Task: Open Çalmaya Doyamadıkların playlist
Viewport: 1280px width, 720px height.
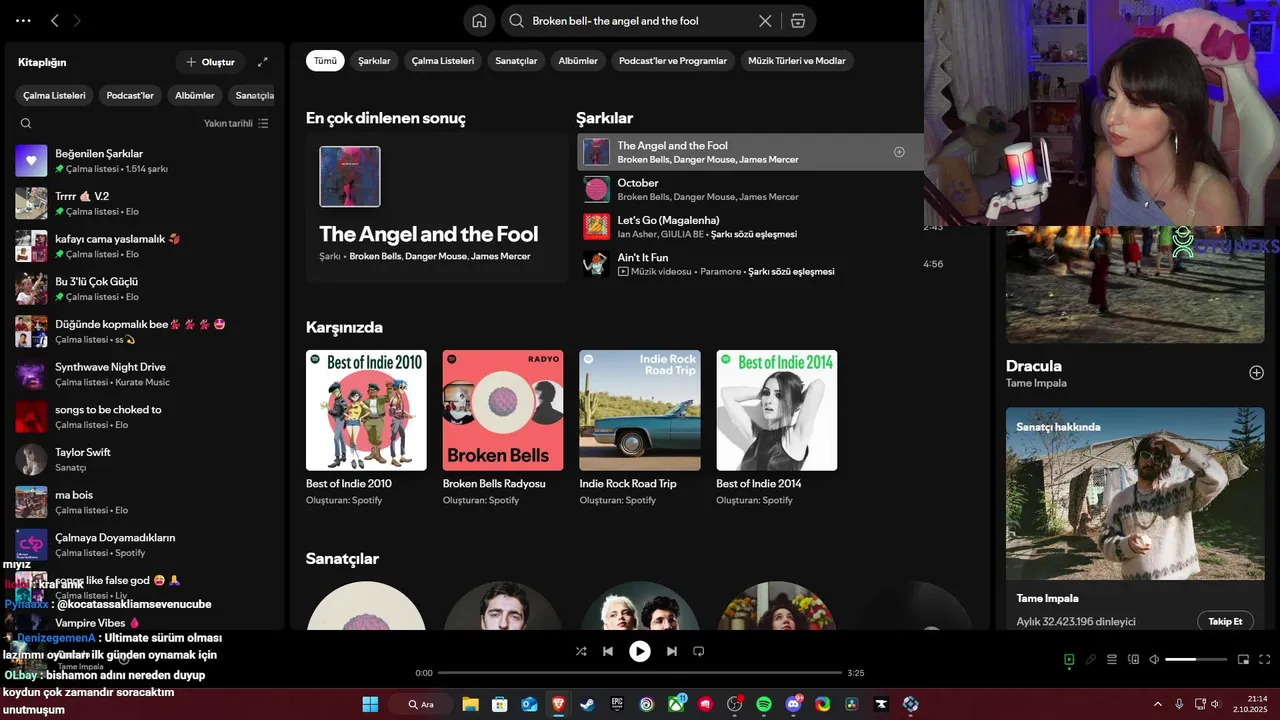Action: pyautogui.click(x=145, y=544)
